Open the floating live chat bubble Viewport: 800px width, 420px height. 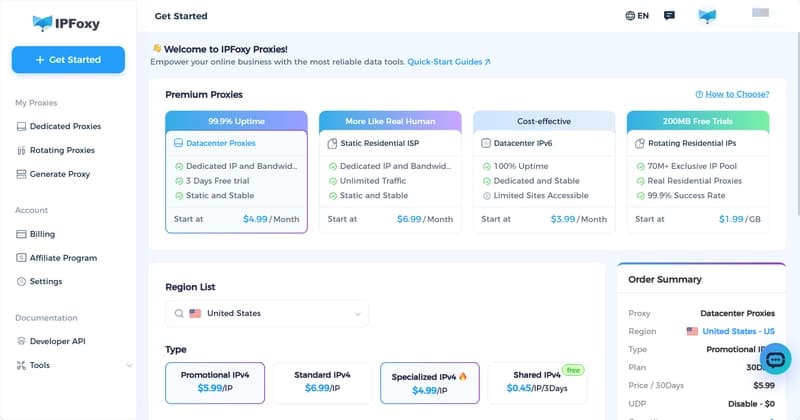point(775,360)
